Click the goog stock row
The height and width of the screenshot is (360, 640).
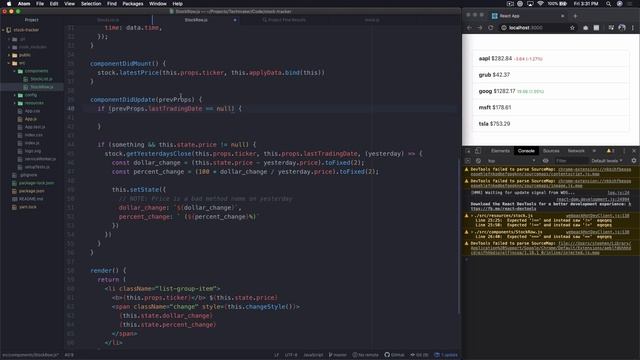coord(551,91)
